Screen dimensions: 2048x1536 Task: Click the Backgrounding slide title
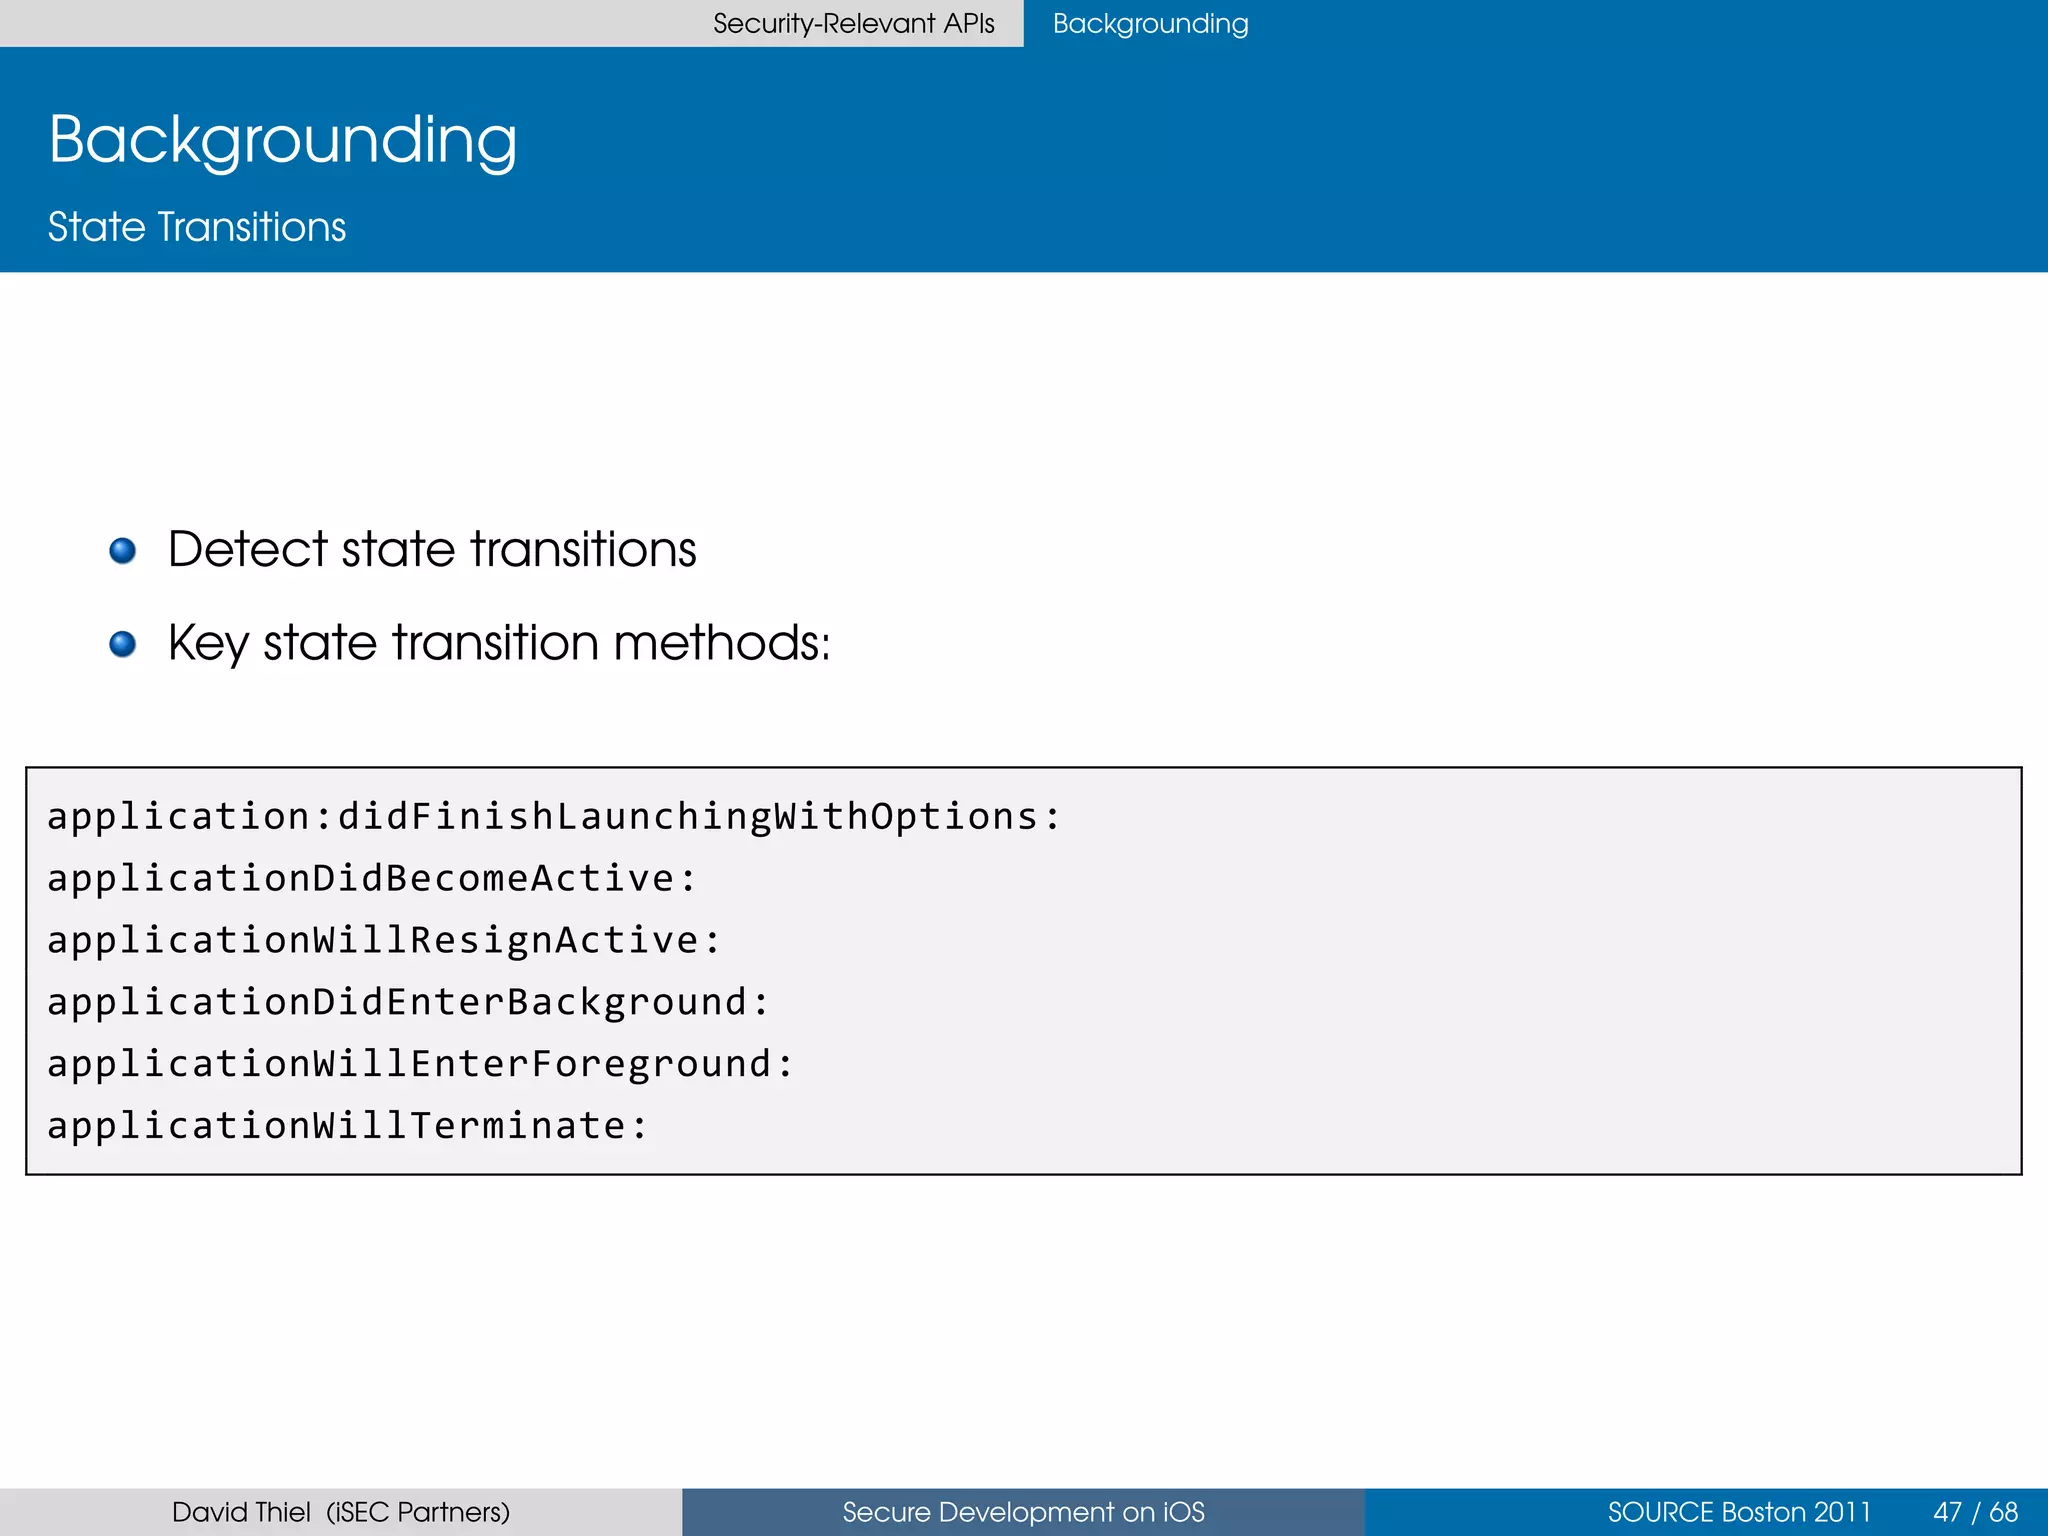tap(283, 141)
